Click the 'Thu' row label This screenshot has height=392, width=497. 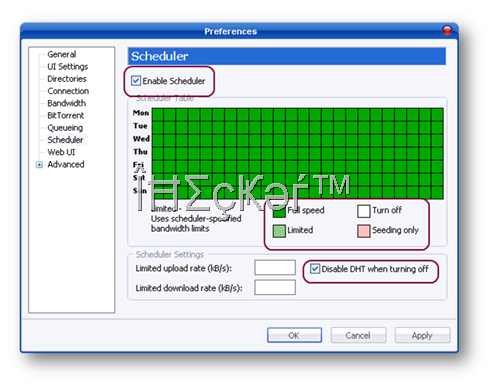click(x=140, y=152)
